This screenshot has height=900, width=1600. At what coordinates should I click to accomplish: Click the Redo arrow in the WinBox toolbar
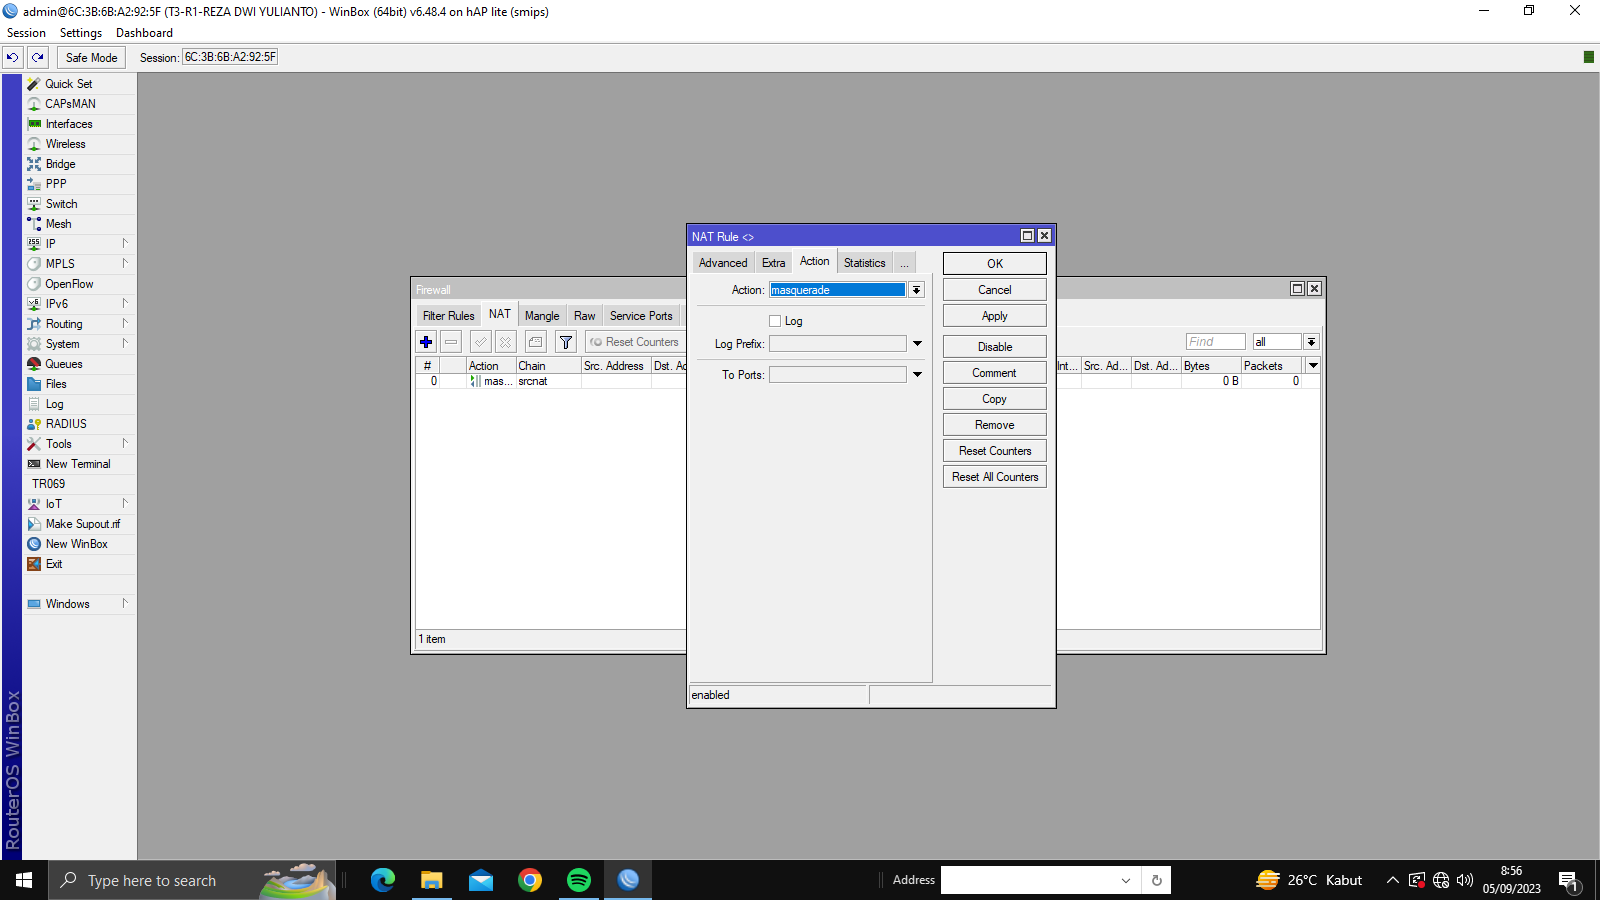pyautogui.click(x=38, y=58)
